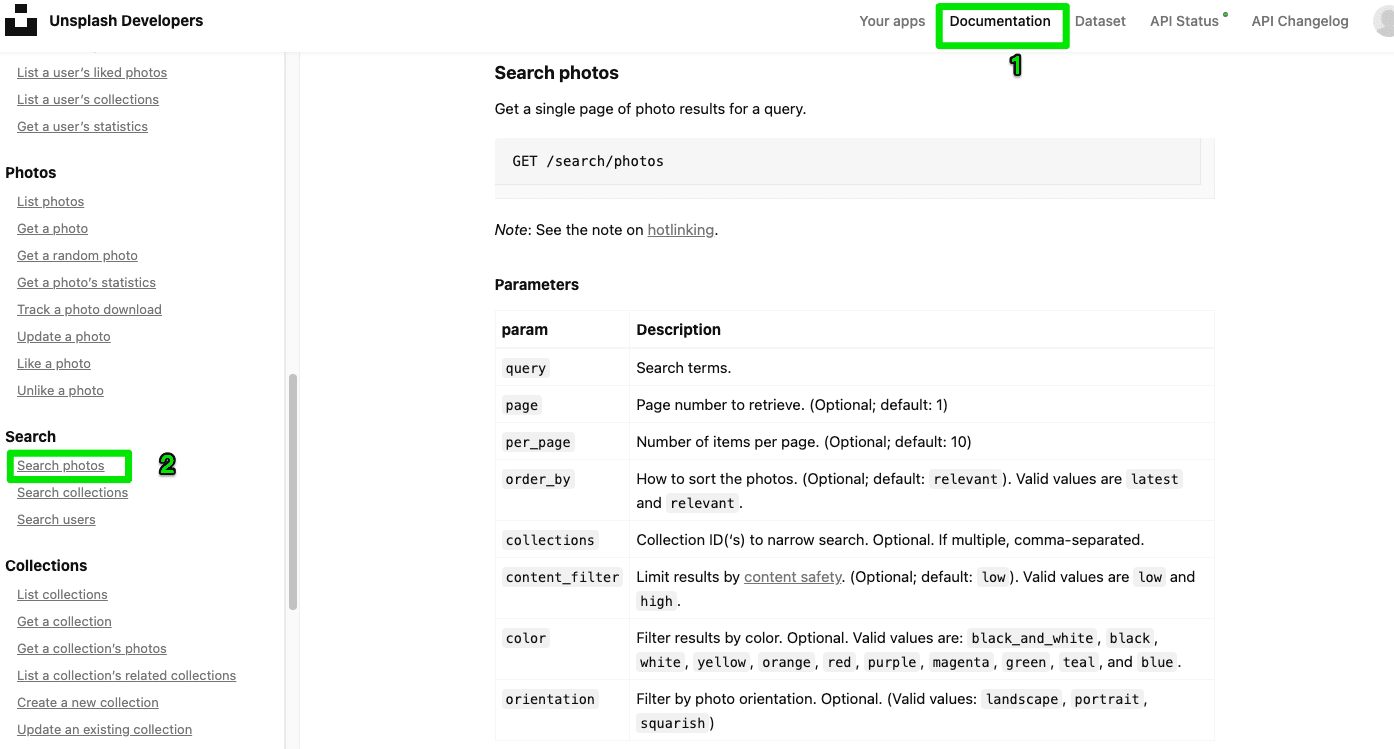Open List a collection's related collections
Image resolution: width=1394 pixels, height=749 pixels.
(126, 676)
